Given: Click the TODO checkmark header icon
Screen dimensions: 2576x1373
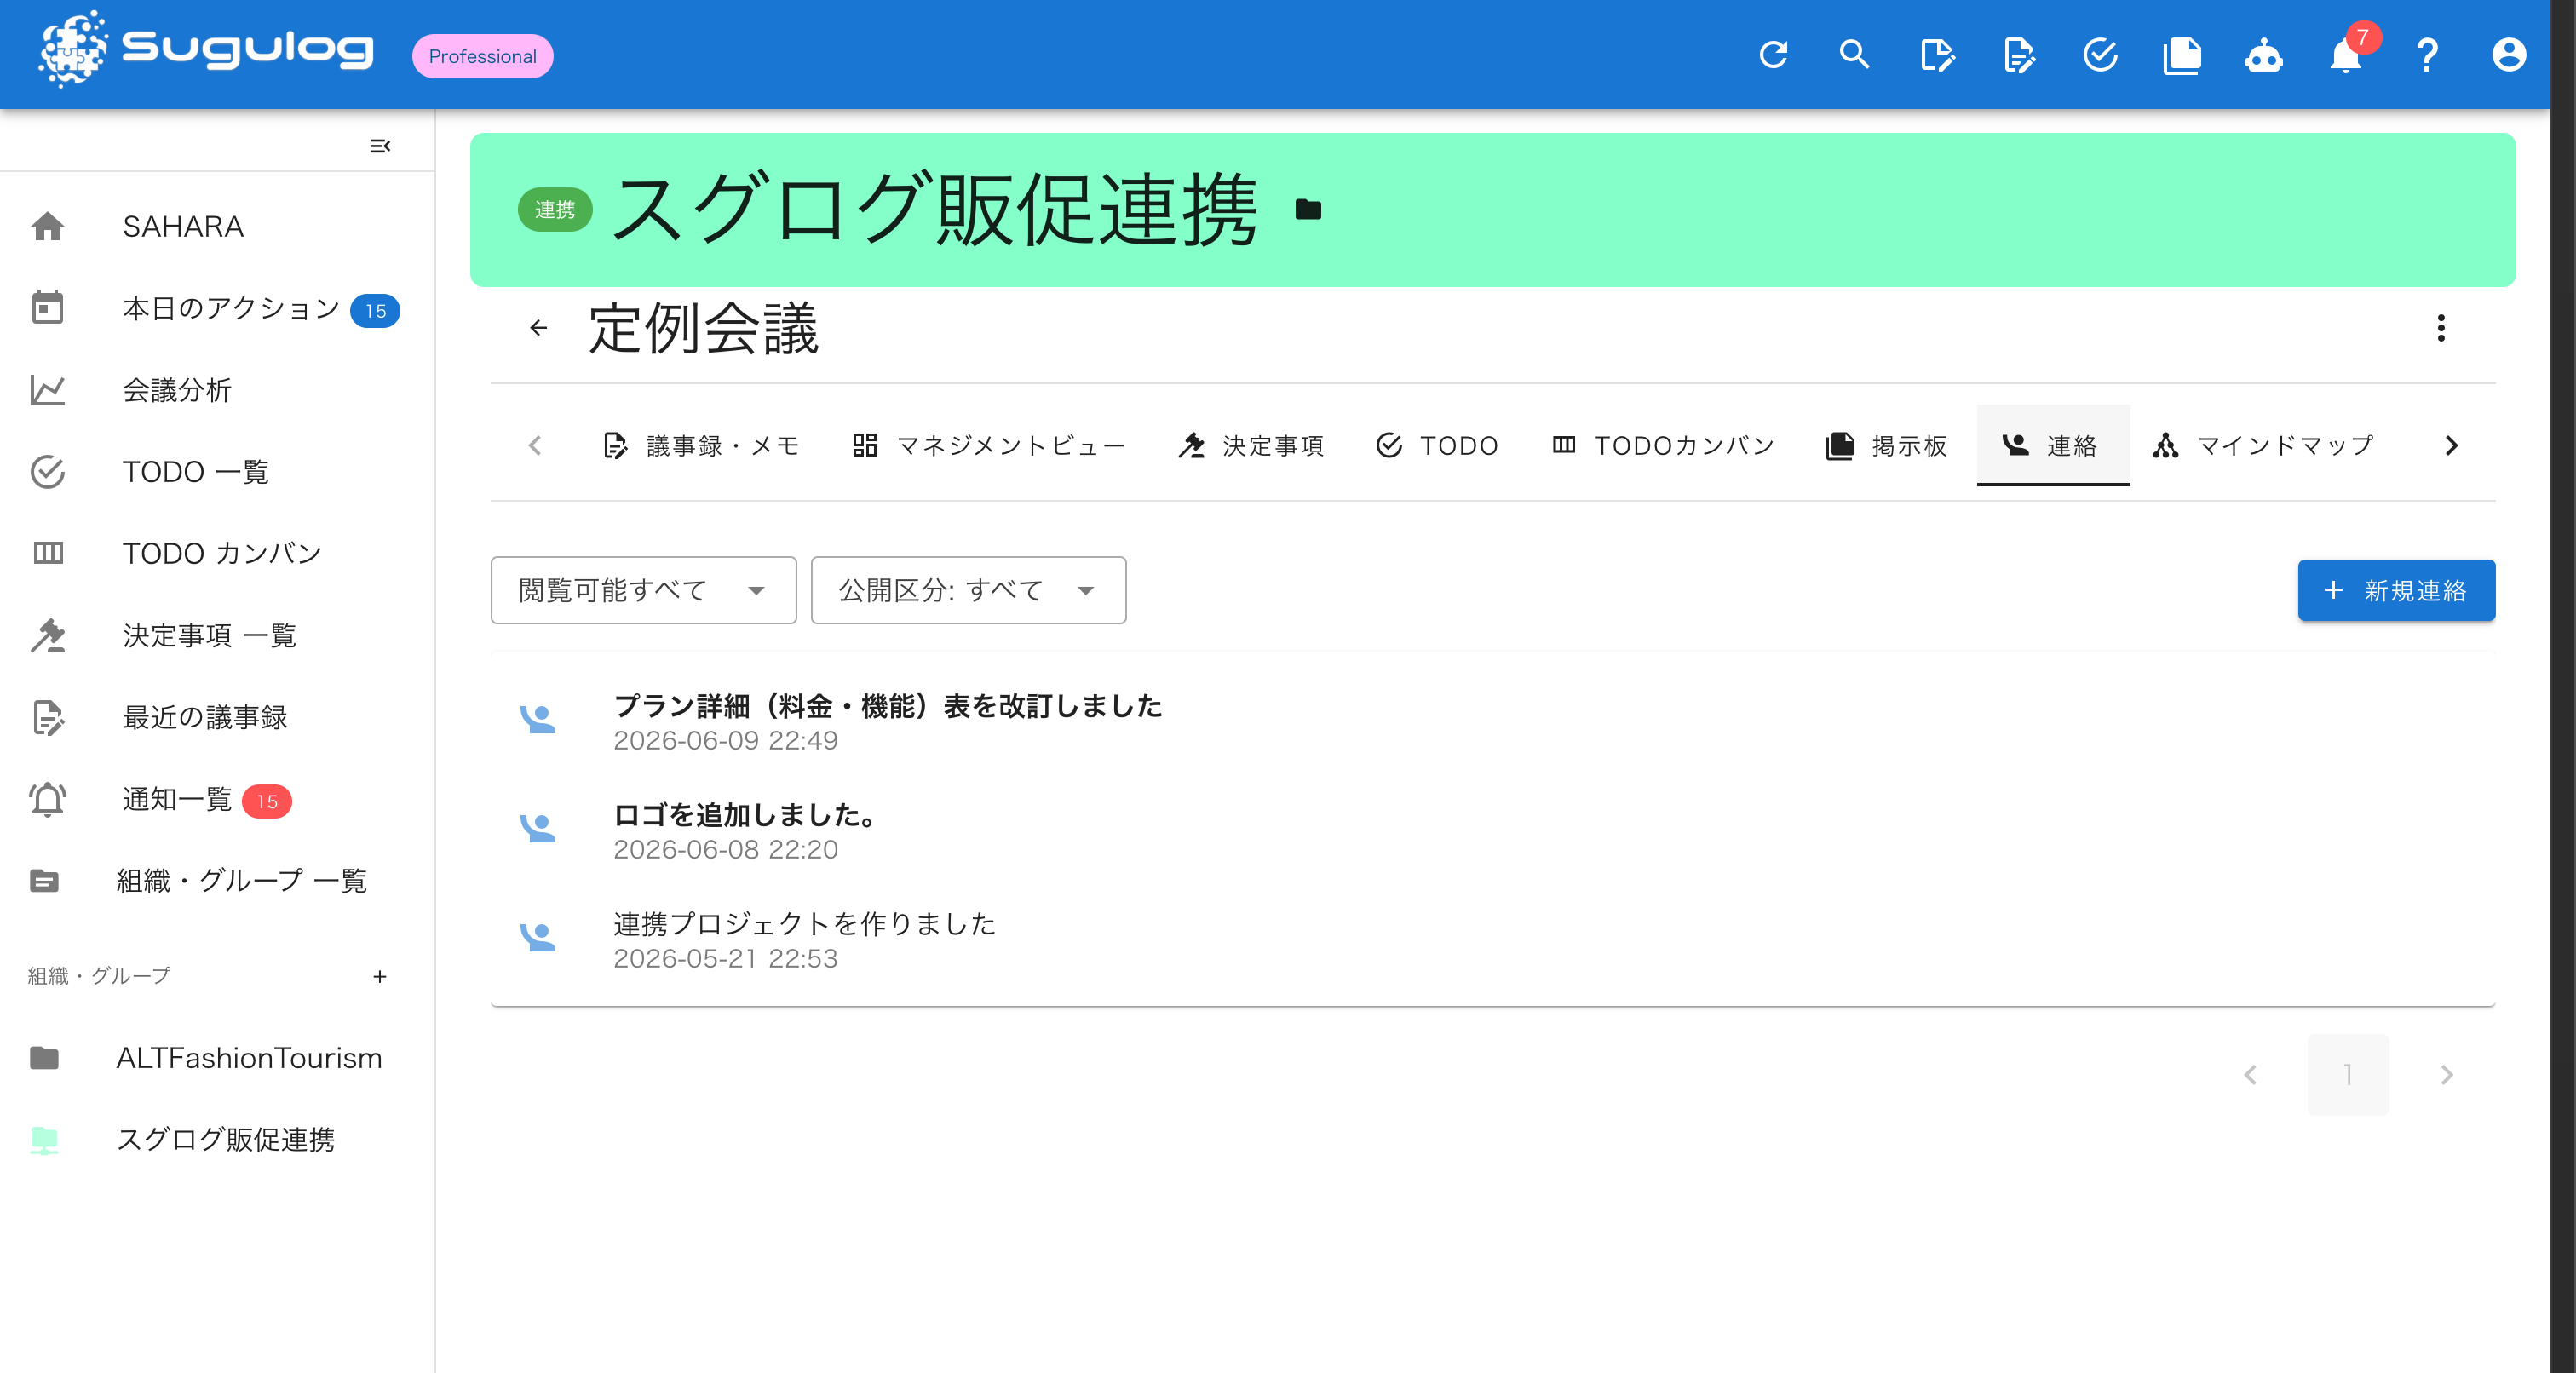Looking at the screenshot, I should point(2100,54).
